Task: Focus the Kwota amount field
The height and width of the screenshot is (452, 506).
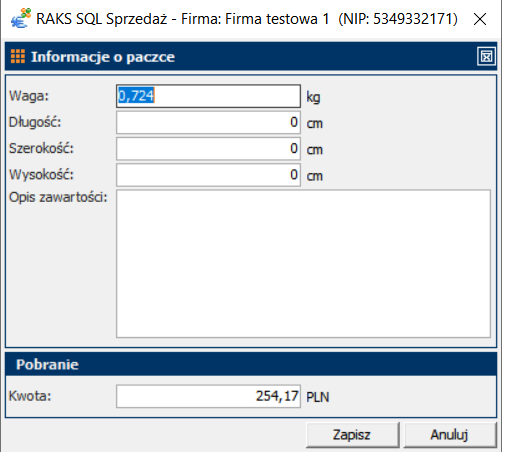Action: click(x=208, y=396)
